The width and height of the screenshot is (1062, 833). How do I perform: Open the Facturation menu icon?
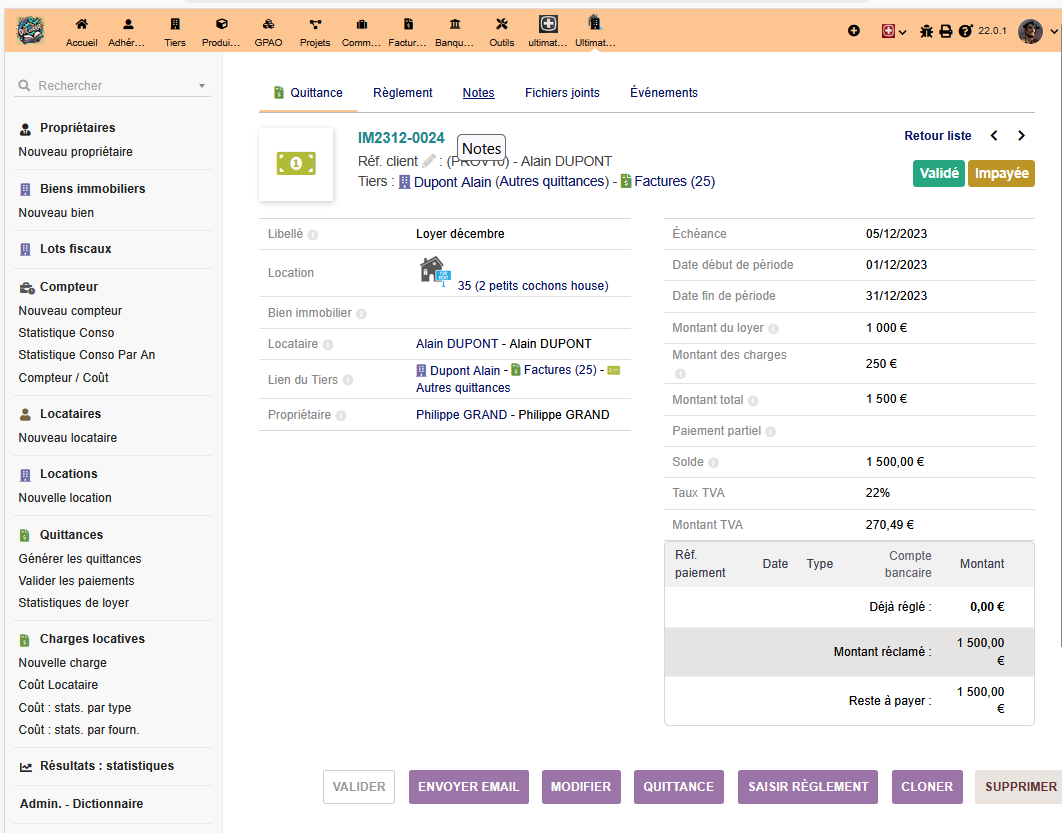tap(408, 31)
